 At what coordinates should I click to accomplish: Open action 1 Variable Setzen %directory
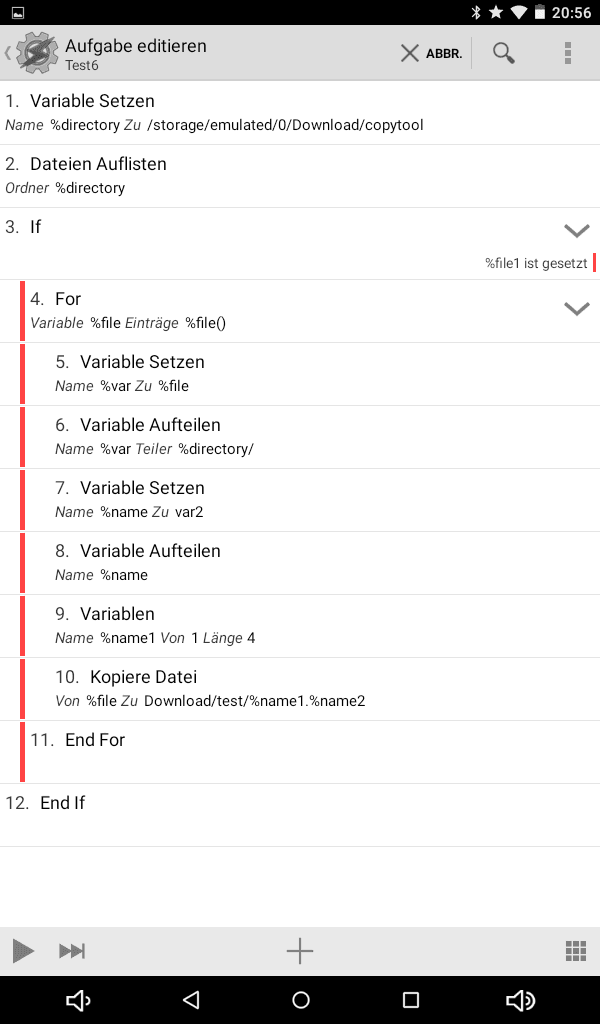click(x=300, y=112)
